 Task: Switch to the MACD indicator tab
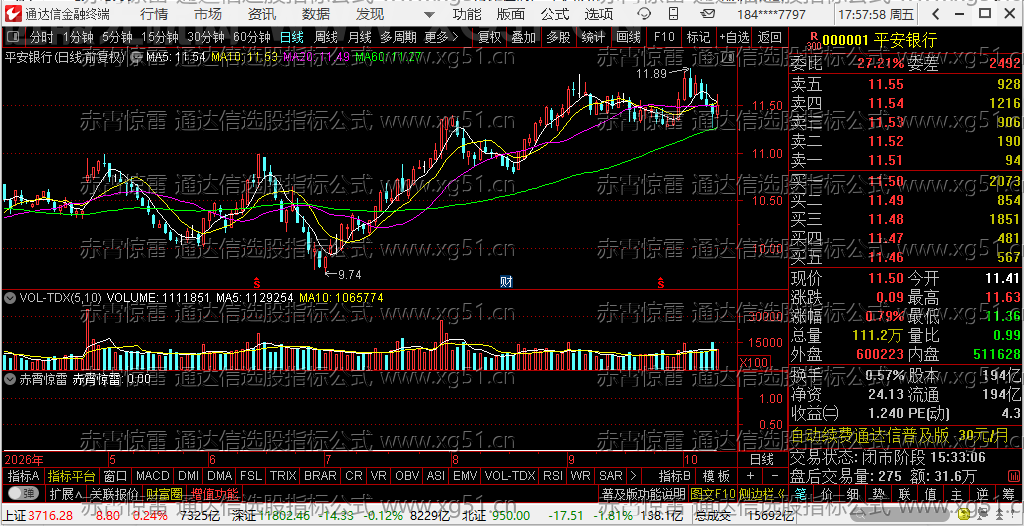(x=153, y=476)
